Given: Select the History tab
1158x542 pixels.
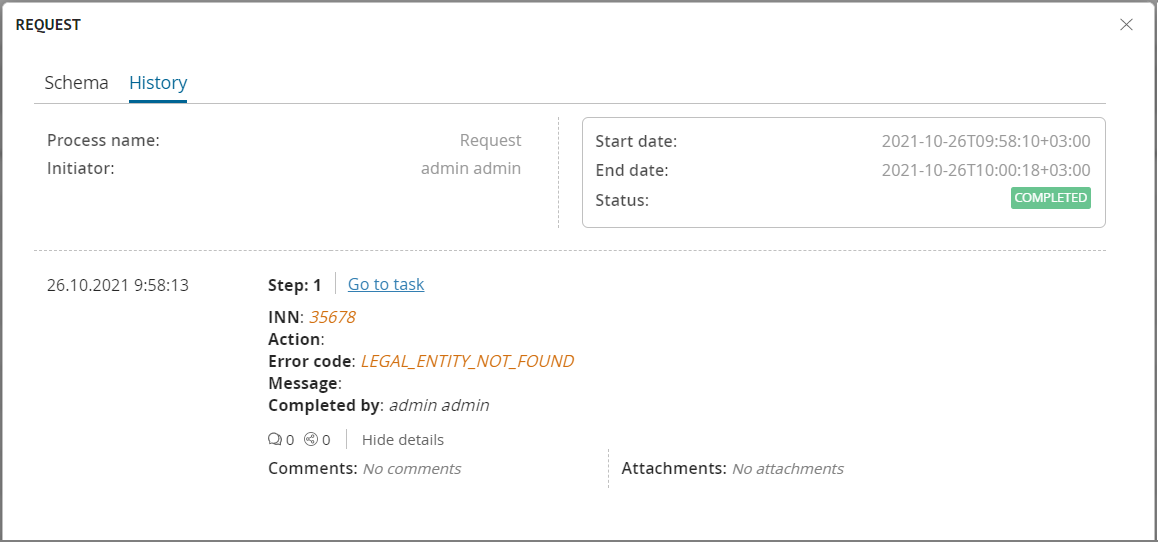Looking at the screenshot, I should (x=158, y=83).
